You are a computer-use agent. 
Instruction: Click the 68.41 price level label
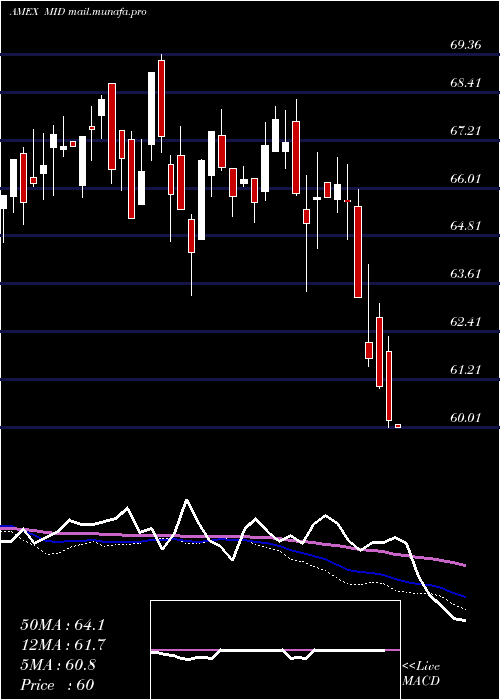pos(466,83)
